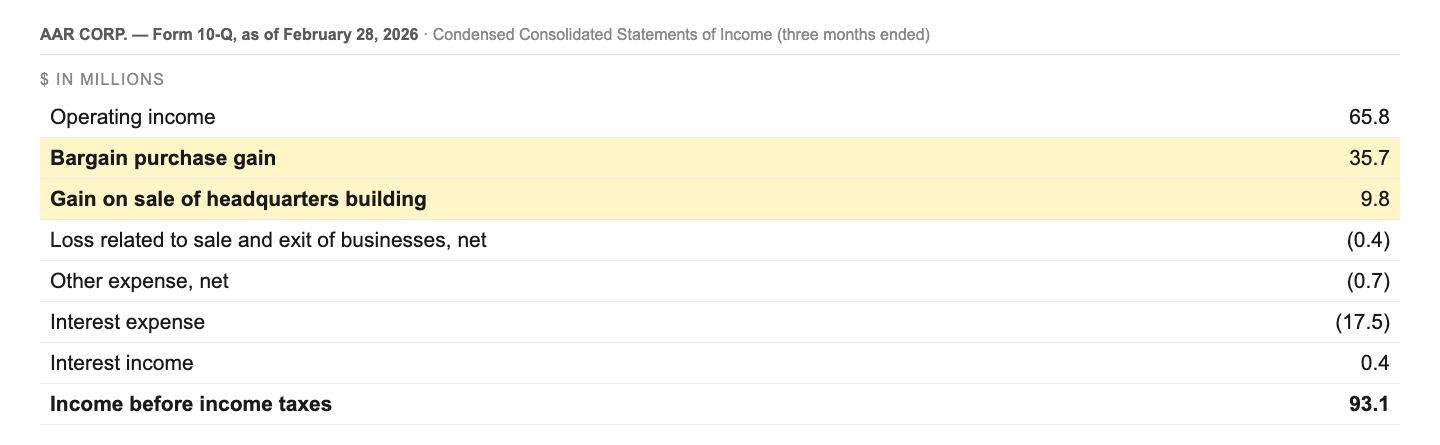Click the highlighted Bargain purchase gain label
Image resolution: width=1440 pixels, height=445 pixels.
(x=163, y=158)
